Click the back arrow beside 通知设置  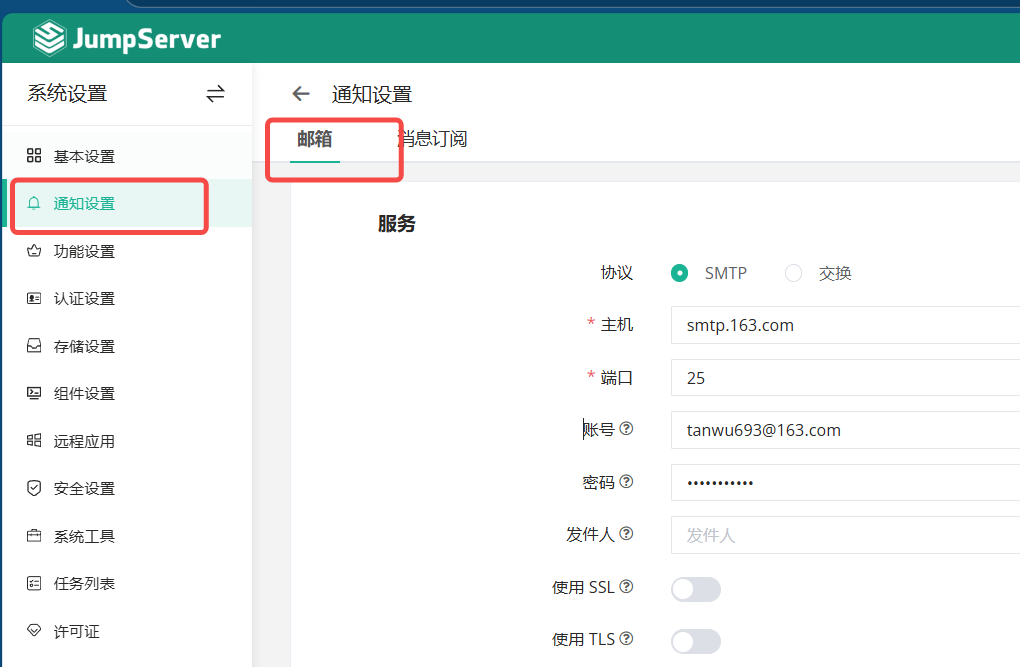pyautogui.click(x=300, y=93)
